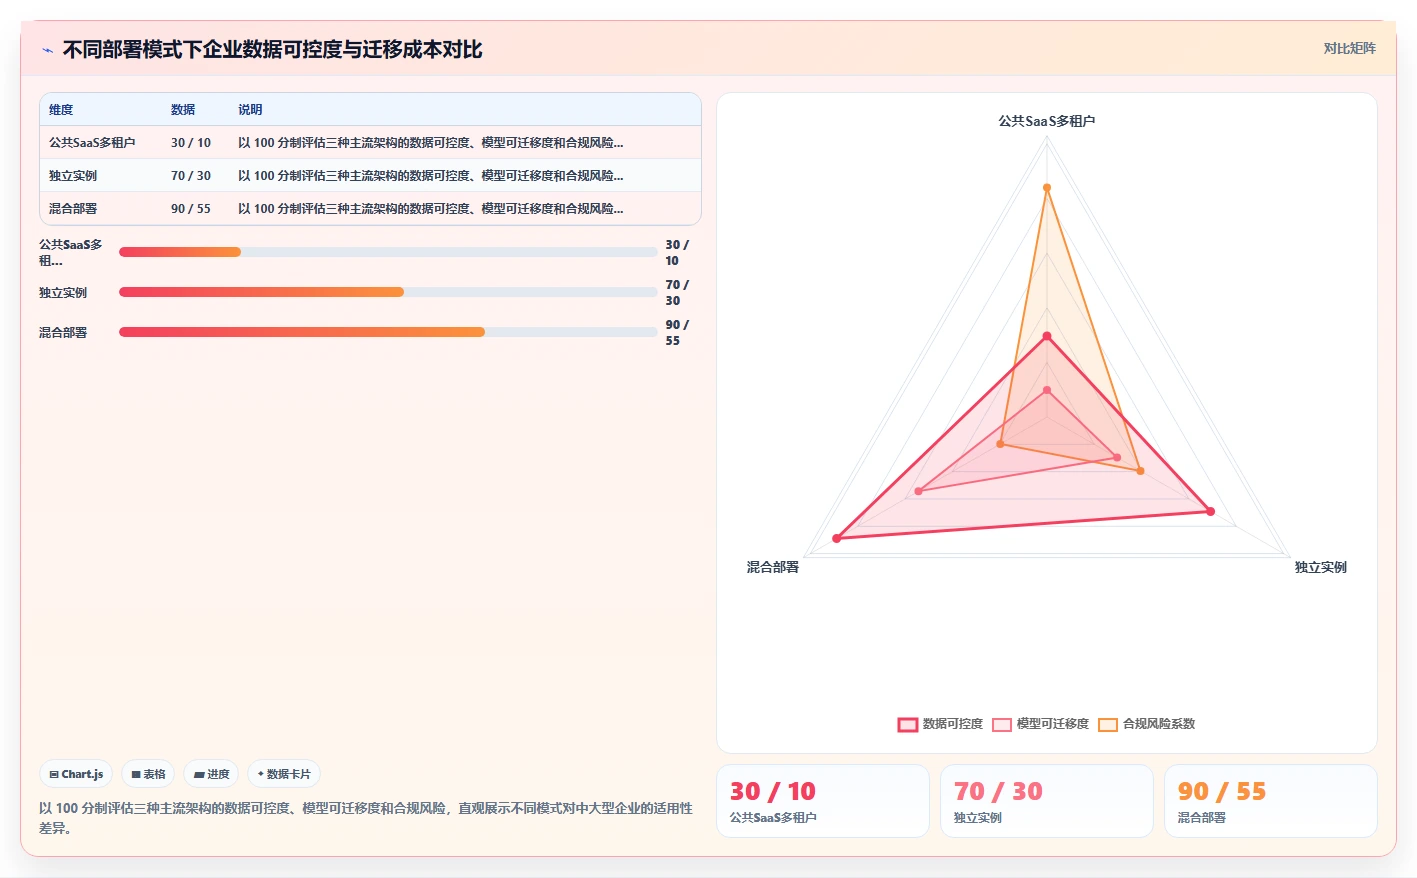Click the 独立实例 progress bar

coord(388,292)
